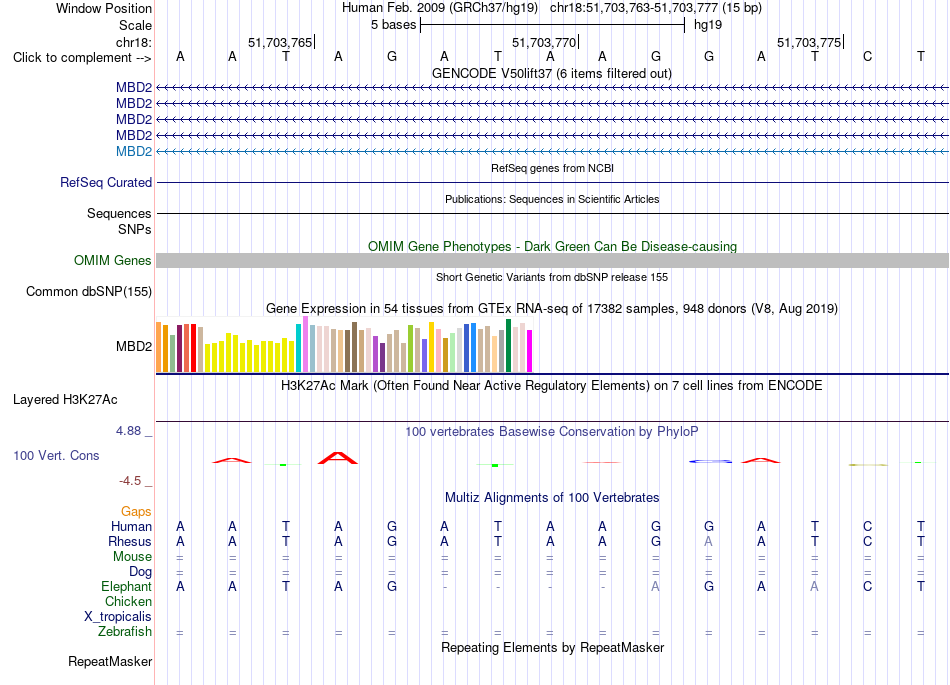Click the C base in Human alignment row
The width and height of the screenshot is (950, 685).
click(868, 526)
